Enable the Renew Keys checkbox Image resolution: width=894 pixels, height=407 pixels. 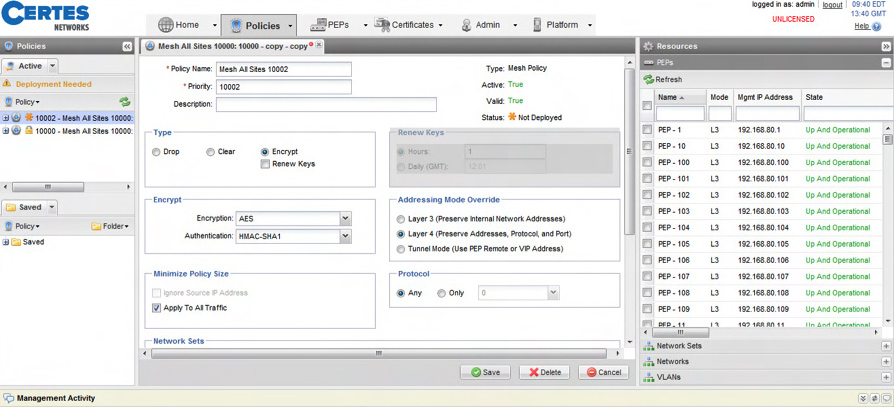(264, 164)
